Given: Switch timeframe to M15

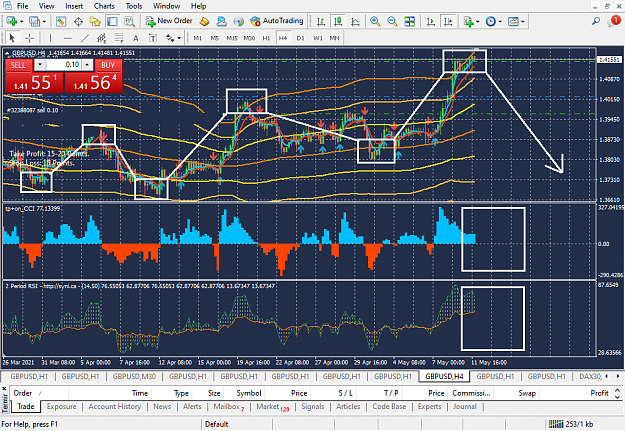Looking at the screenshot, I should (x=232, y=38).
